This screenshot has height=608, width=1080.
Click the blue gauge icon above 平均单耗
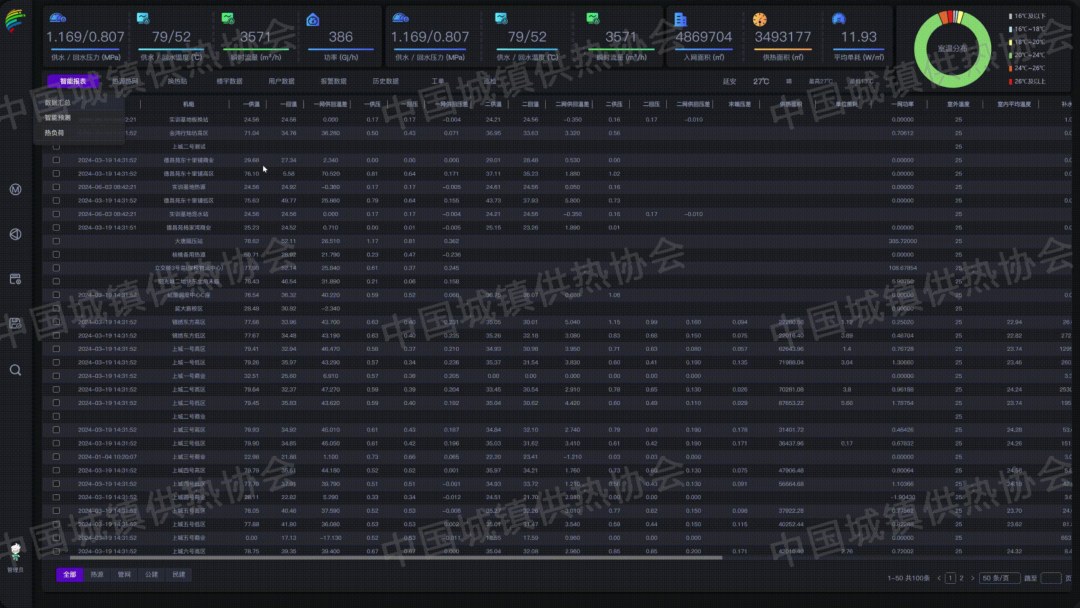[x=838, y=19]
